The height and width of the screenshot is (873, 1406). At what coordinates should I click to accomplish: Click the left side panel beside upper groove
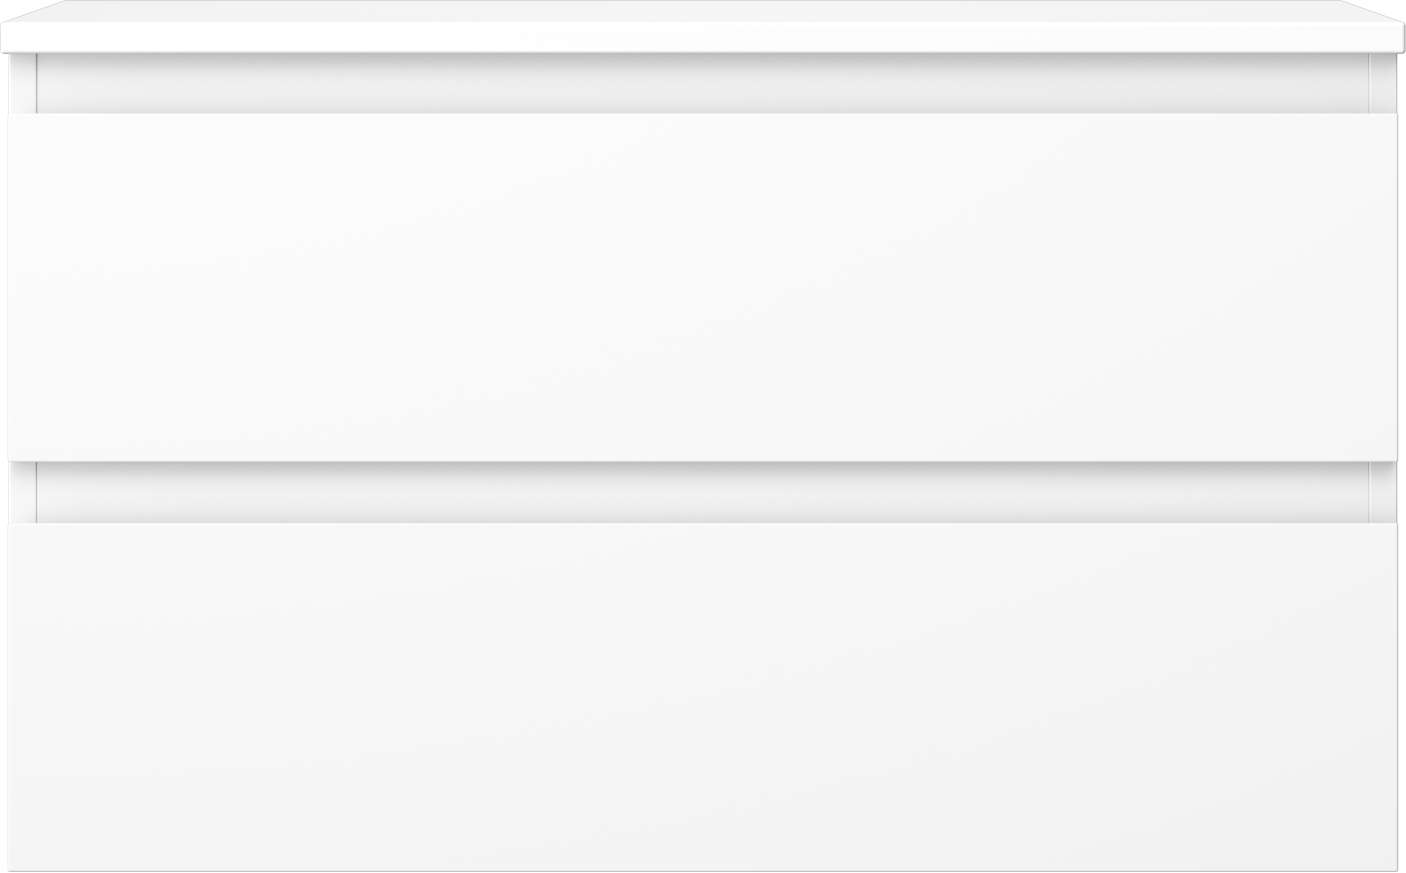point(22,84)
